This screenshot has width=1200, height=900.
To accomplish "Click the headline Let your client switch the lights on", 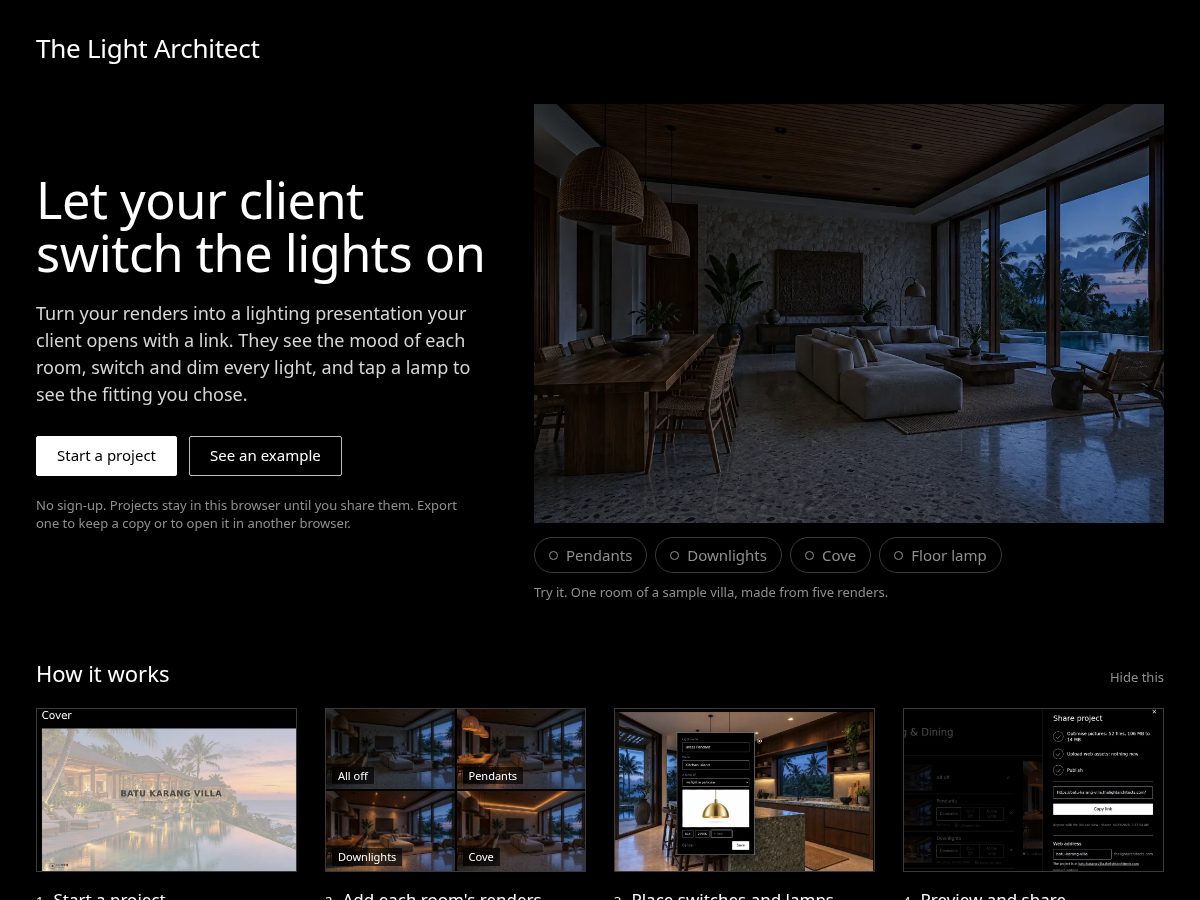I will [260, 227].
